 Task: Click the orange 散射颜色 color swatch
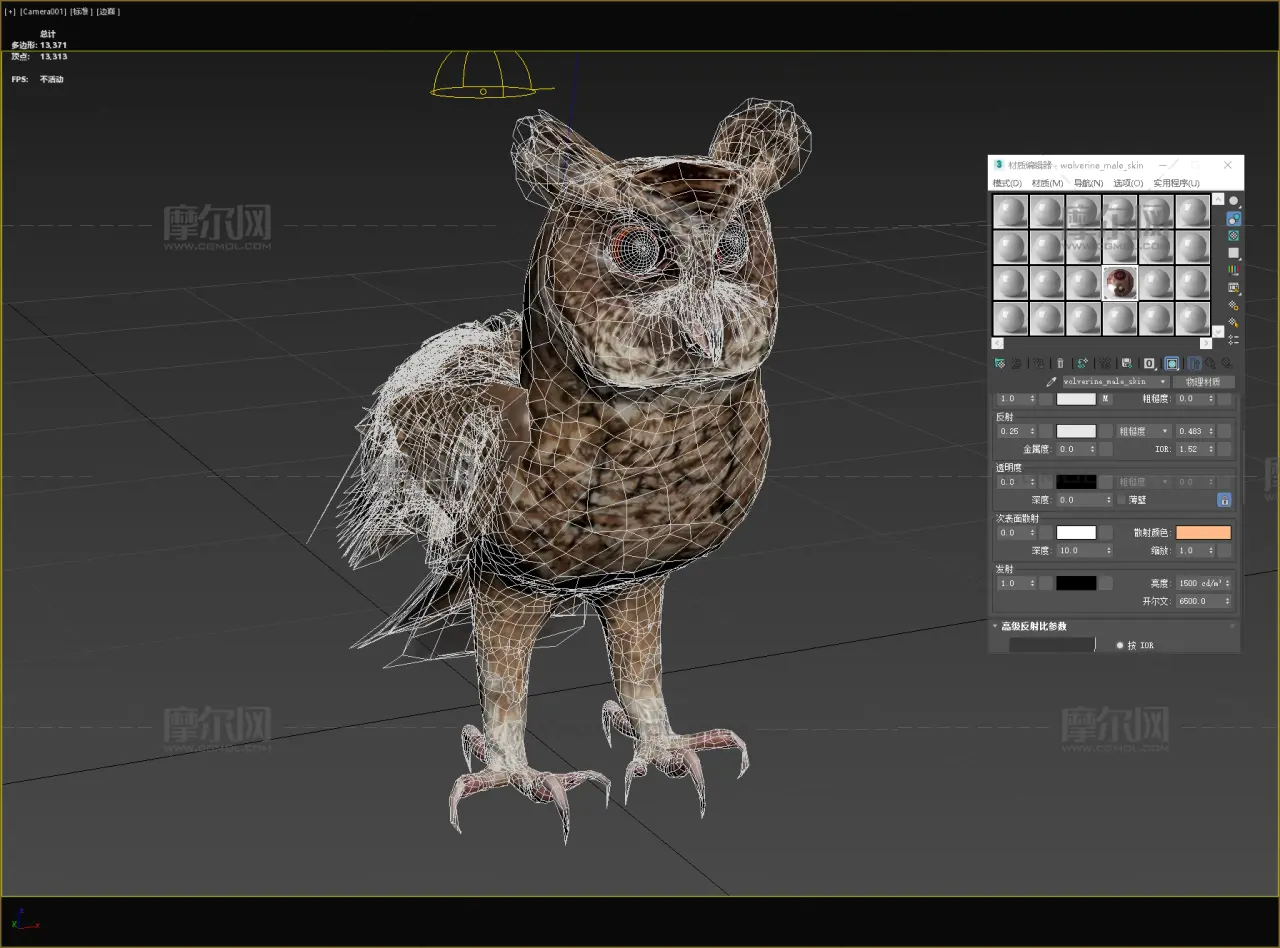1203,533
